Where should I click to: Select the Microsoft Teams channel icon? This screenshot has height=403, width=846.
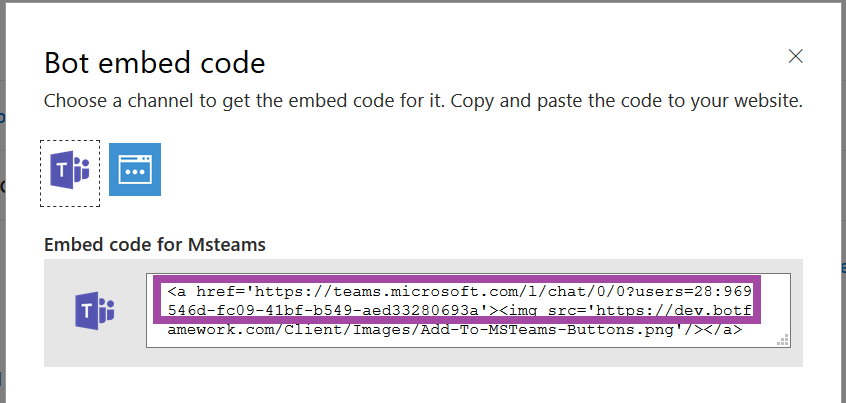pyautogui.click(x=70, y=173)
